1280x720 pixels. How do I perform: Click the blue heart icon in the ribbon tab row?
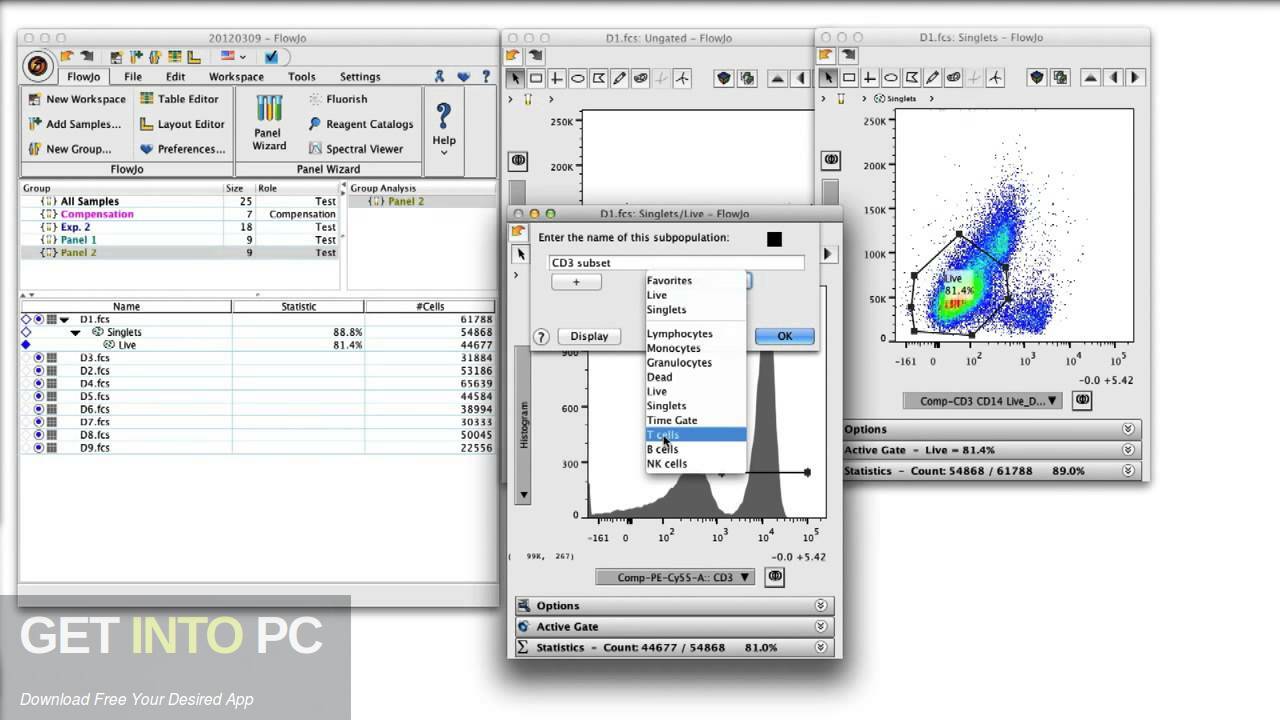[x=463, y=76]
